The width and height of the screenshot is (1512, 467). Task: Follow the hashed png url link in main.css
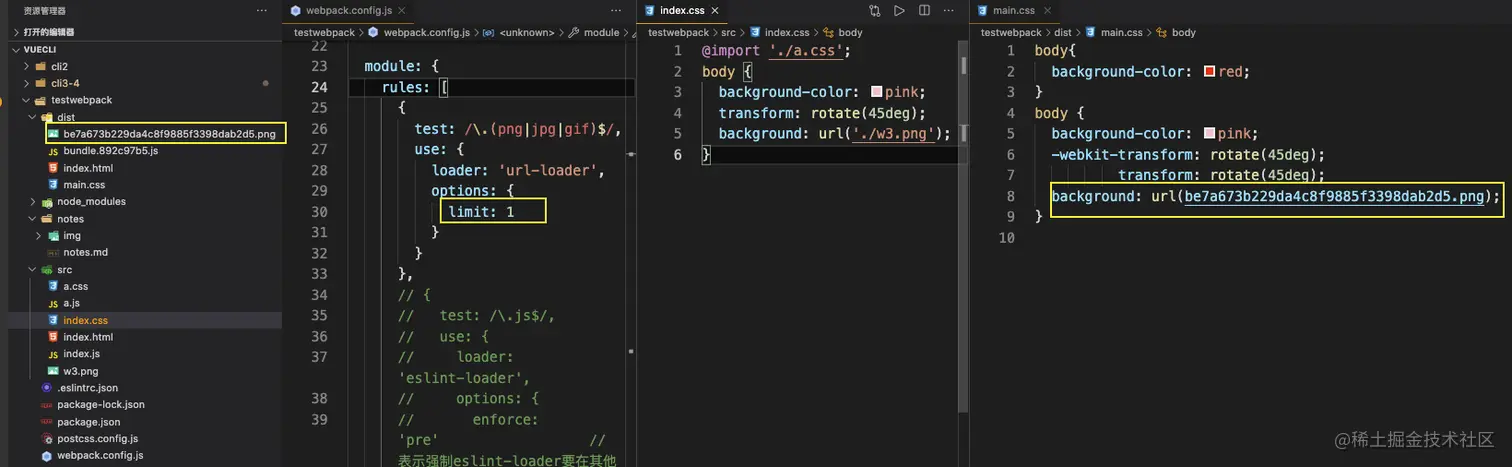click(x=1334, y=196)
